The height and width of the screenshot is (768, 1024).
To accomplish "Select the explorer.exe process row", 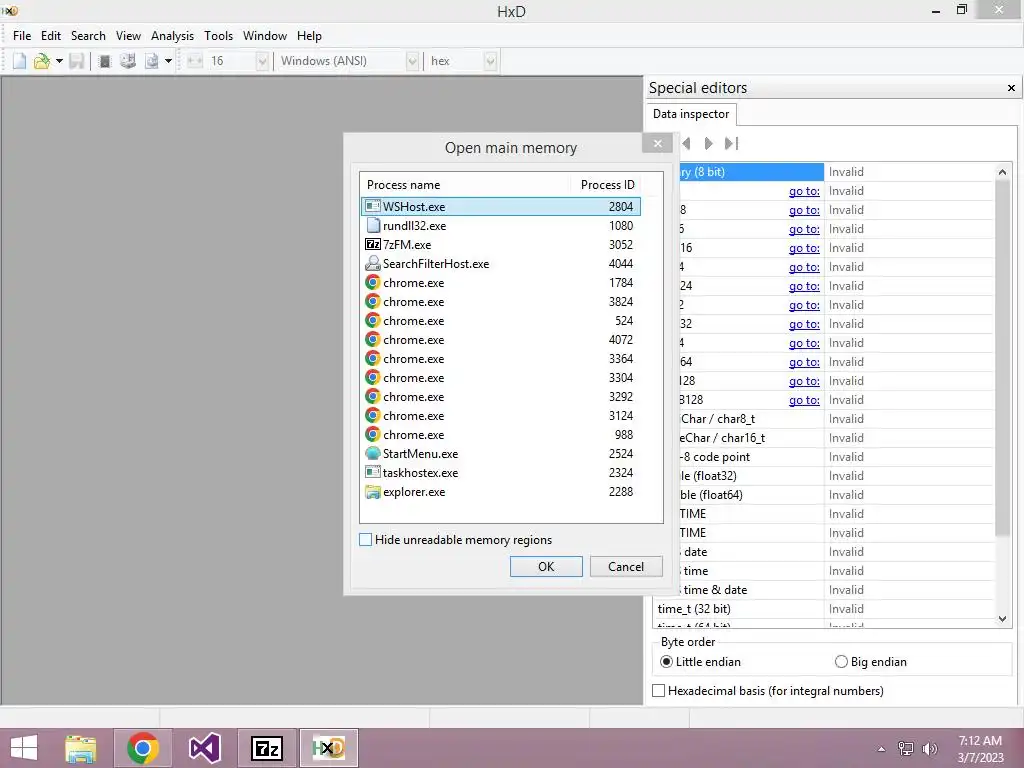I will pyautogui.click(x=501, y=491).
